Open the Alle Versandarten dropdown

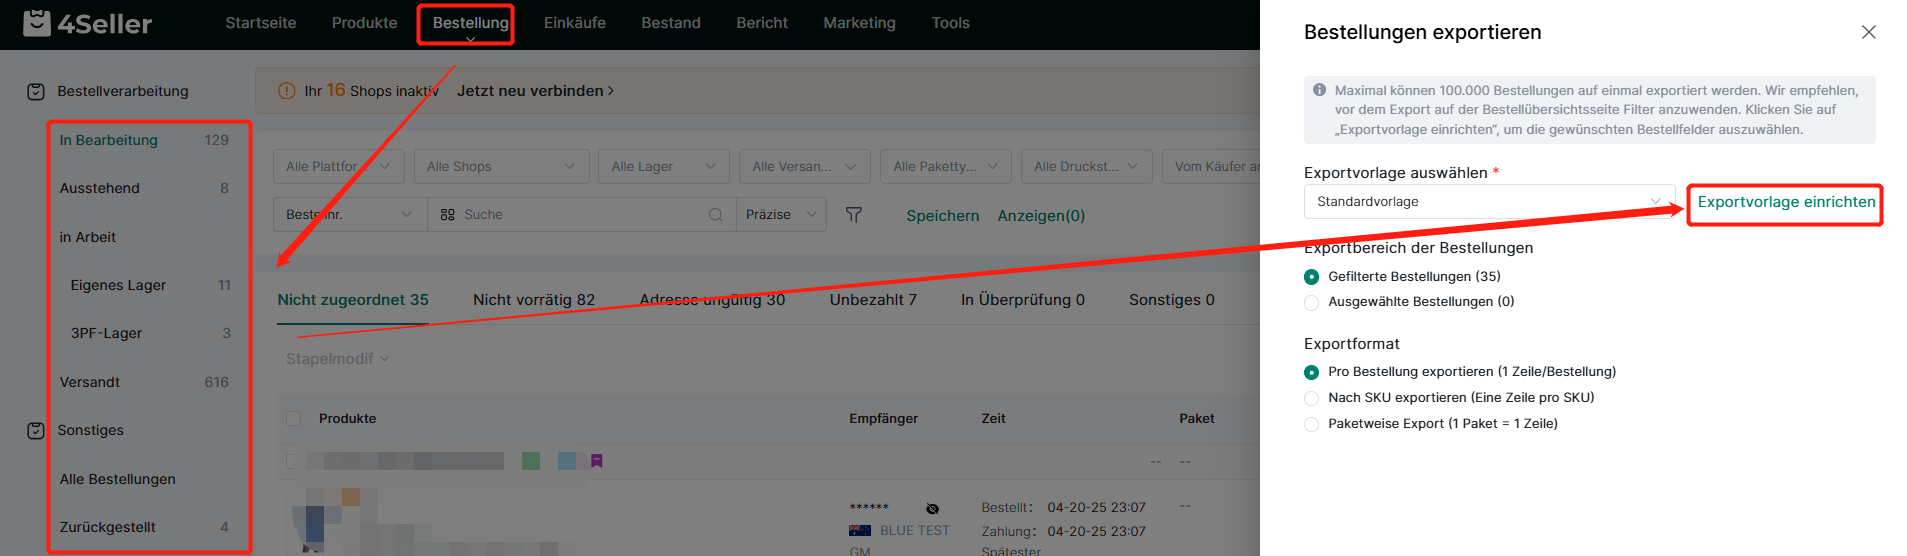804,166
